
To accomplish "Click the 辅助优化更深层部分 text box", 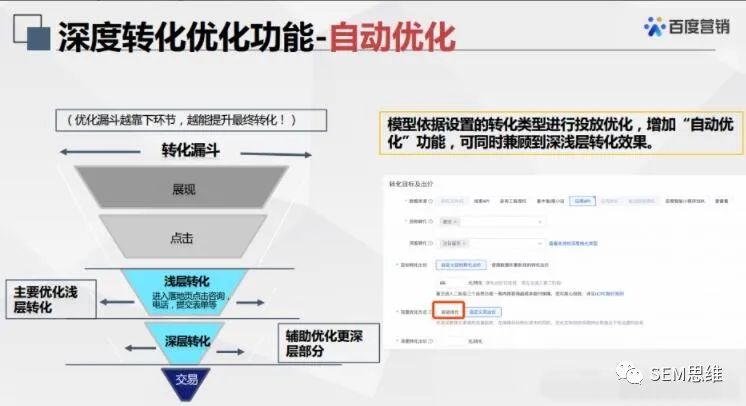I will coord(329,343).
